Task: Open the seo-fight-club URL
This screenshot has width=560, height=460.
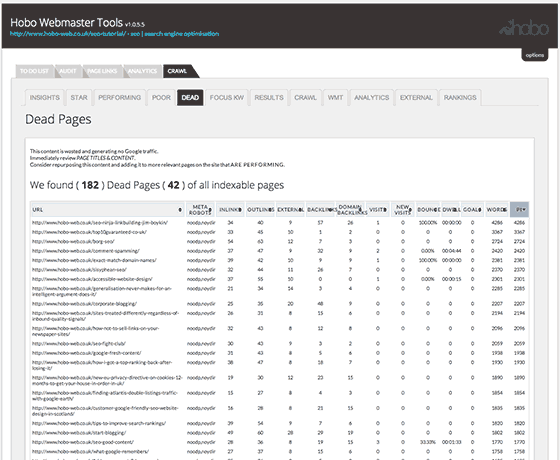Action: [x=79, y=344]
